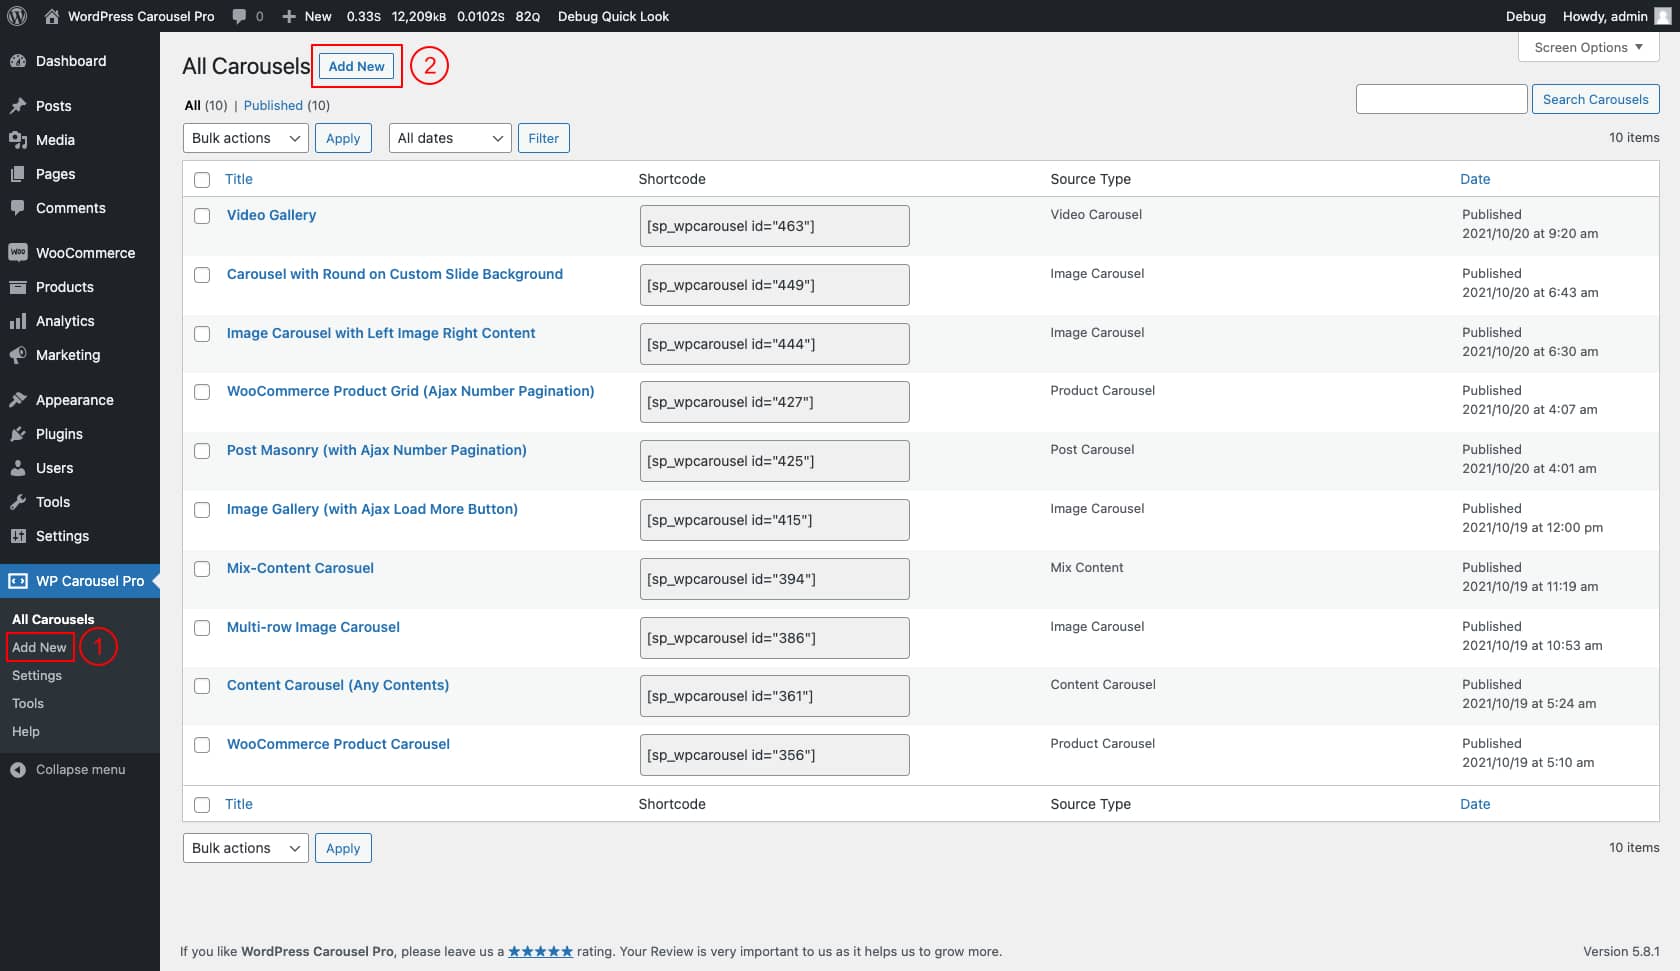This screenshot has width=1680, height=971.
Task: Click the WordPress logo icon in admin bar
Action: point(17,16)
